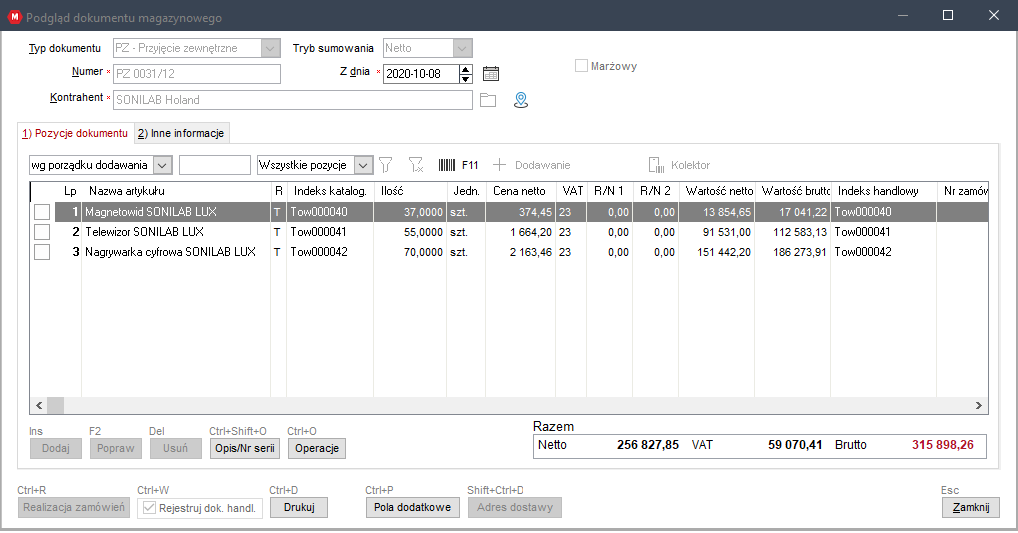Click the horizontal scrollbar thumb

[x=56, y=405]
